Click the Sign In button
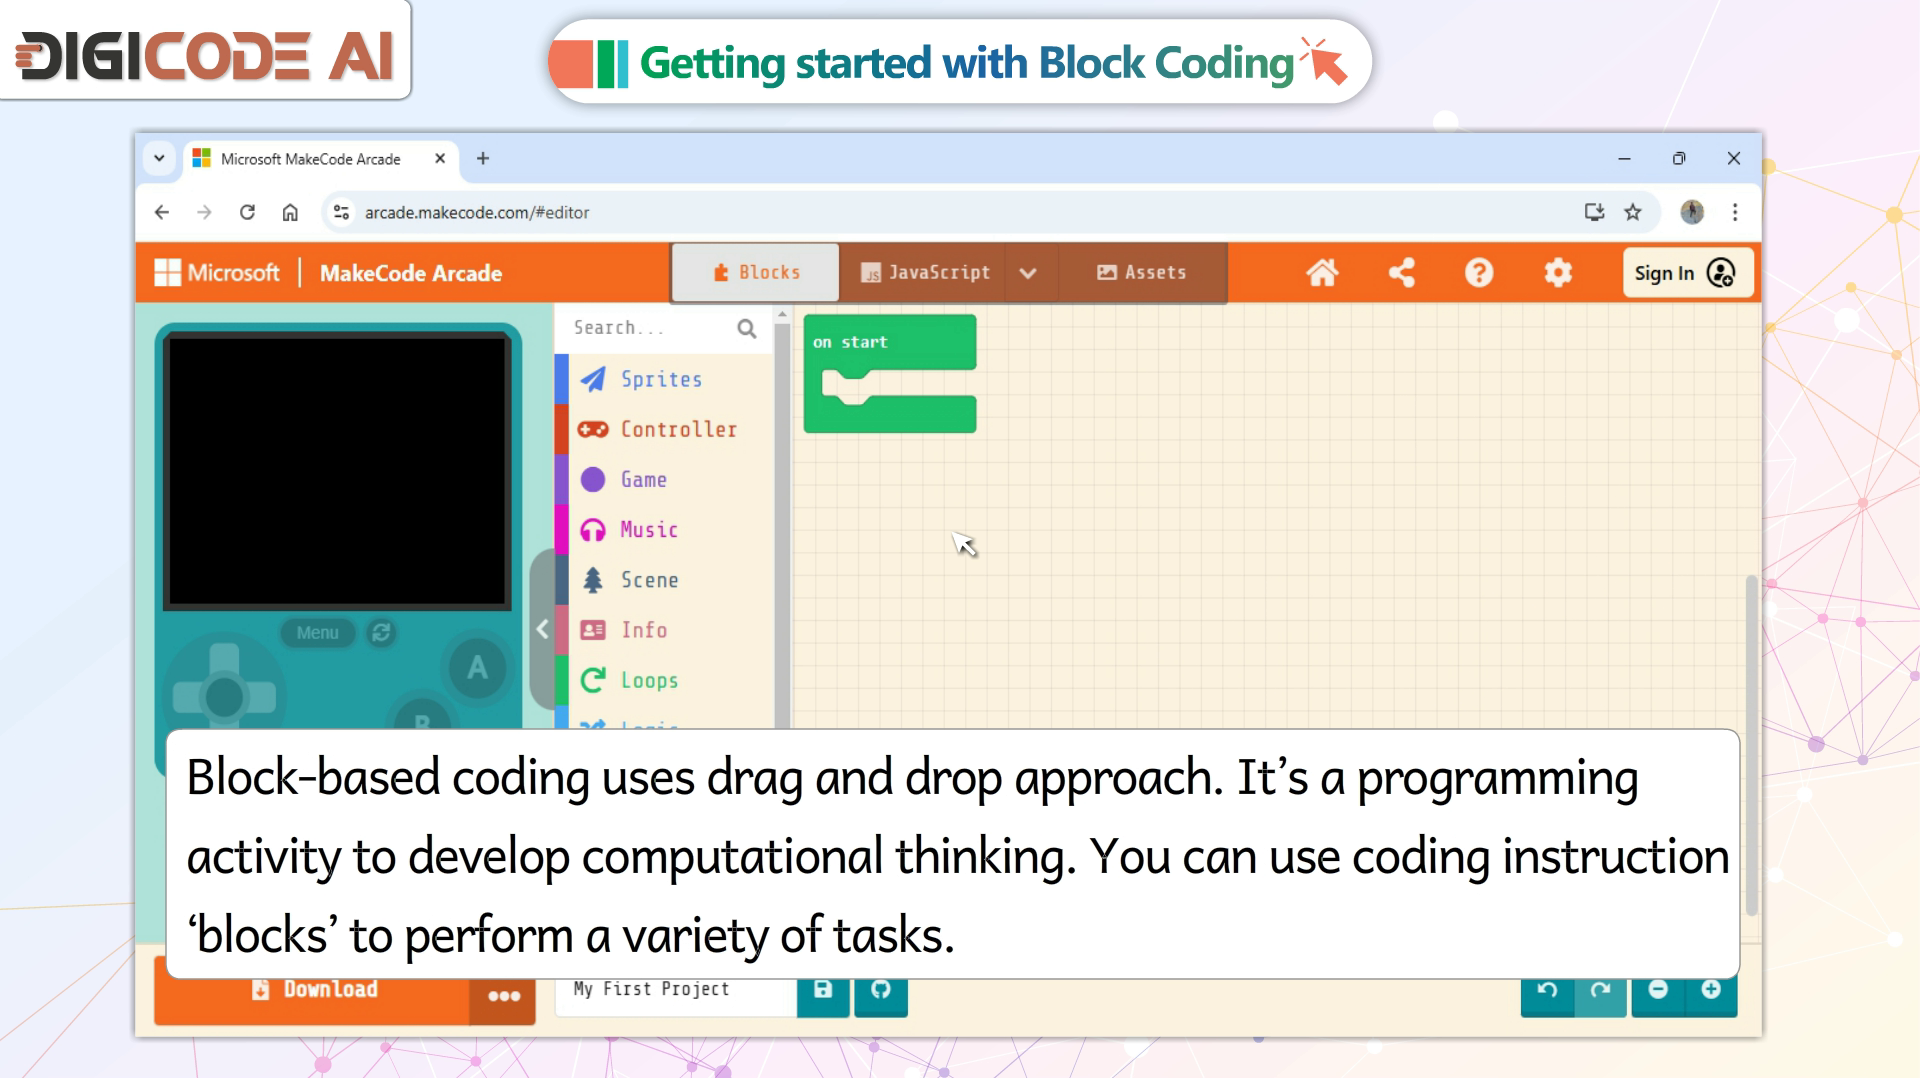Viewport: 1920px width, 1078px height. coord(1687,273)
